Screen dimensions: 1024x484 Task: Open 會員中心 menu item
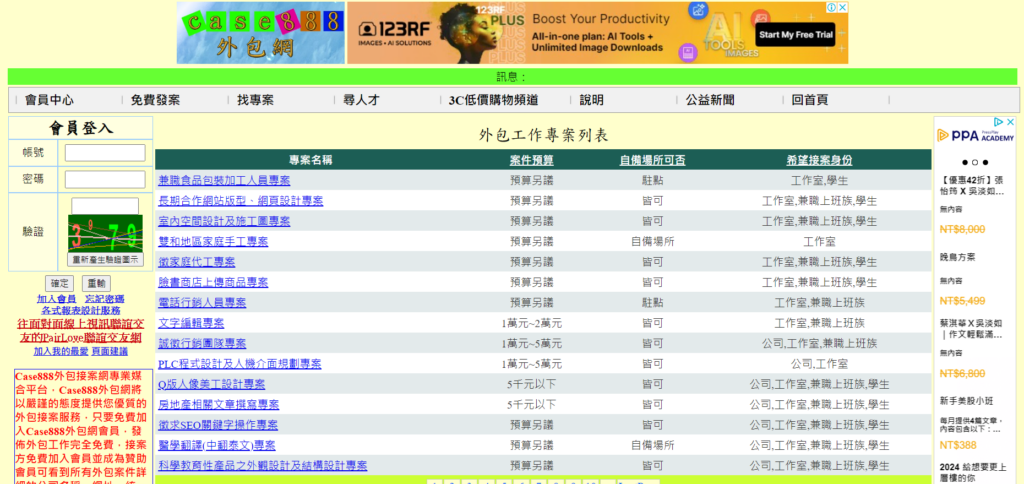tap(49, 100)
